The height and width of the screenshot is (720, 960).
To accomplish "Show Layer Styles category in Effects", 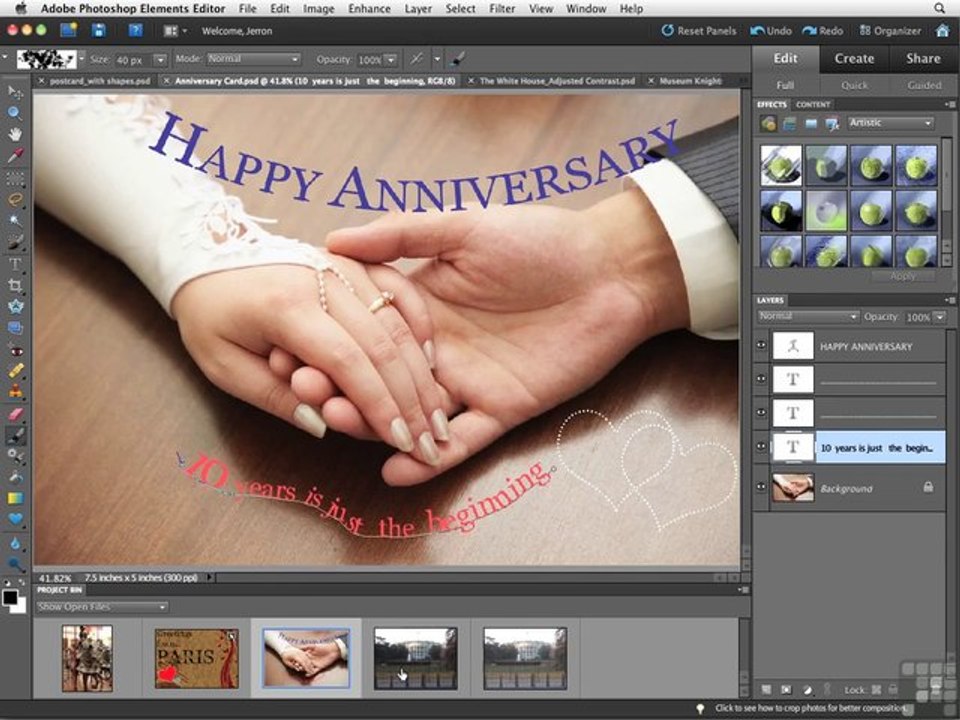I will pyautogui.click(x=789, y=124).
